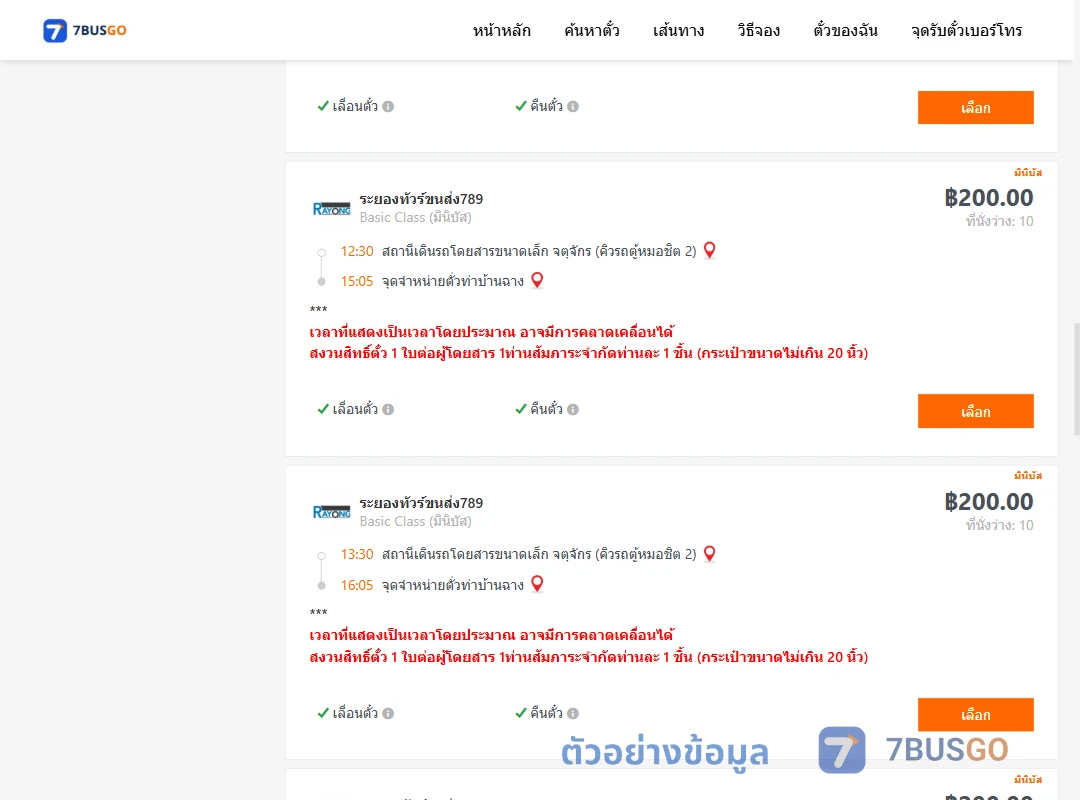The height and width of the screenshot is (800, 1080).
Task: Open map pin for 12:30 departure station
Action: tap(709, 250)
